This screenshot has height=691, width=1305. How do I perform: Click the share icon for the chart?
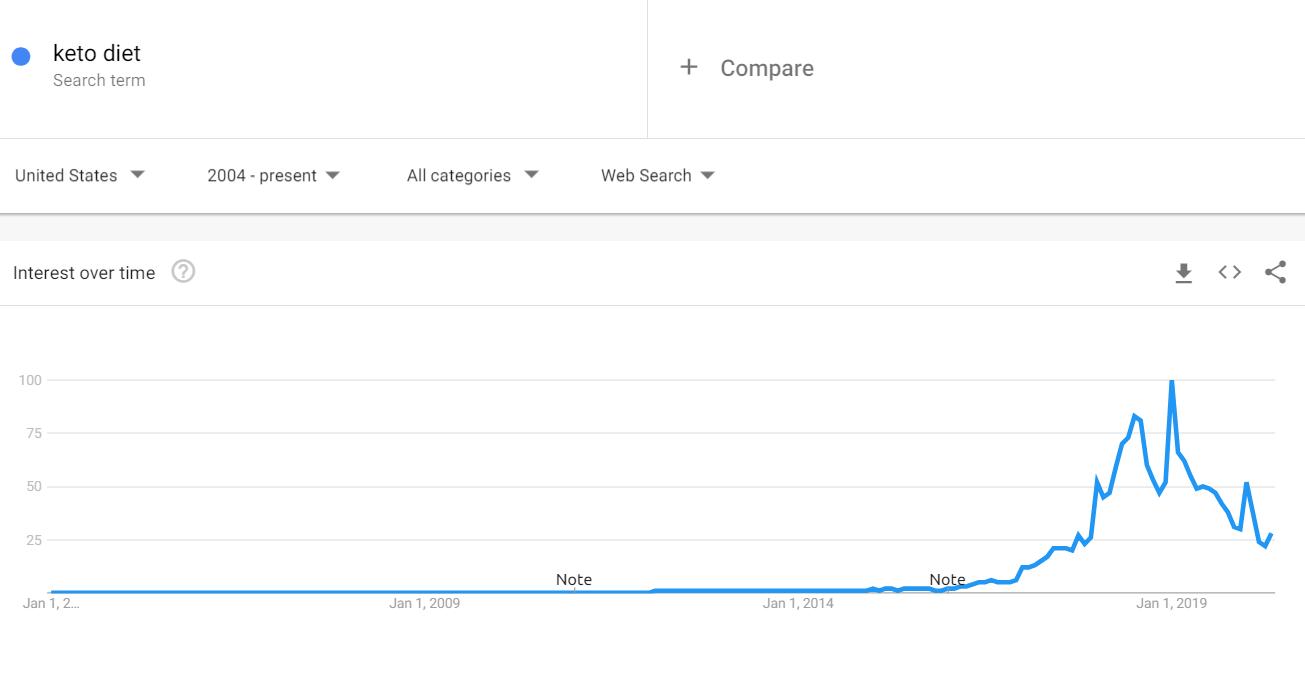coord(1275,272)
